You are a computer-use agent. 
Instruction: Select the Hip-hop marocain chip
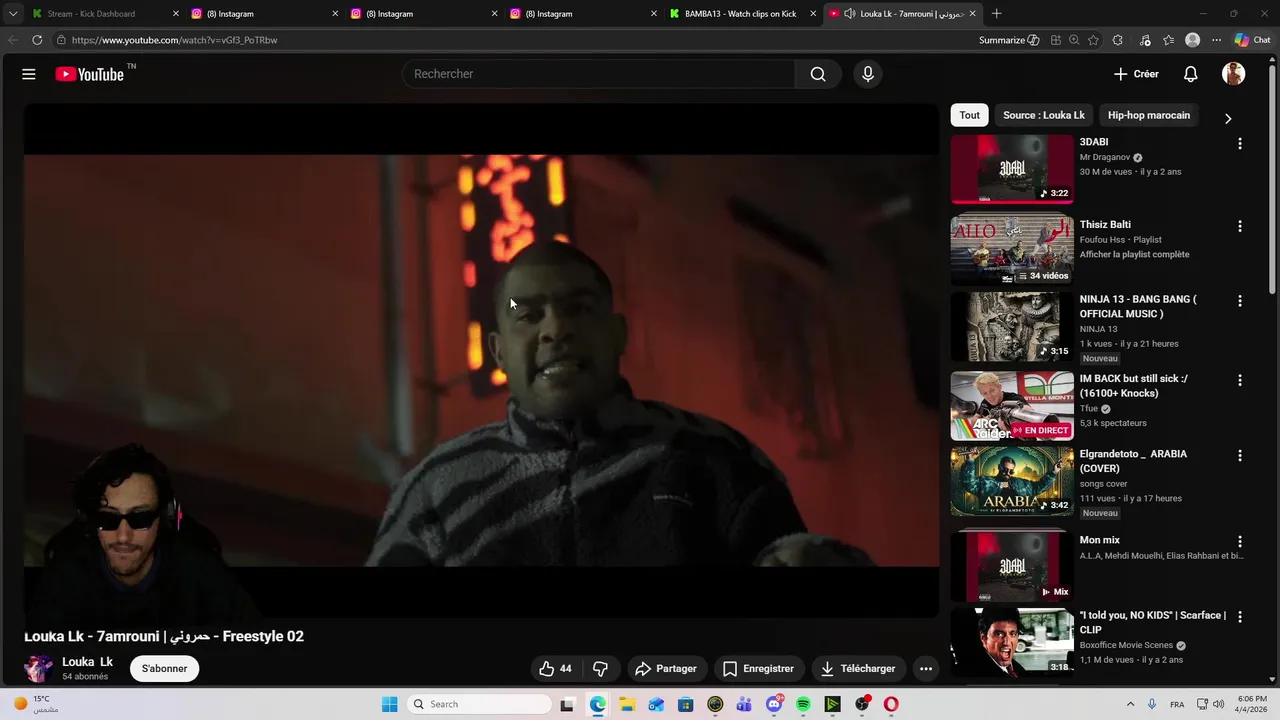tap(1149, 115)
